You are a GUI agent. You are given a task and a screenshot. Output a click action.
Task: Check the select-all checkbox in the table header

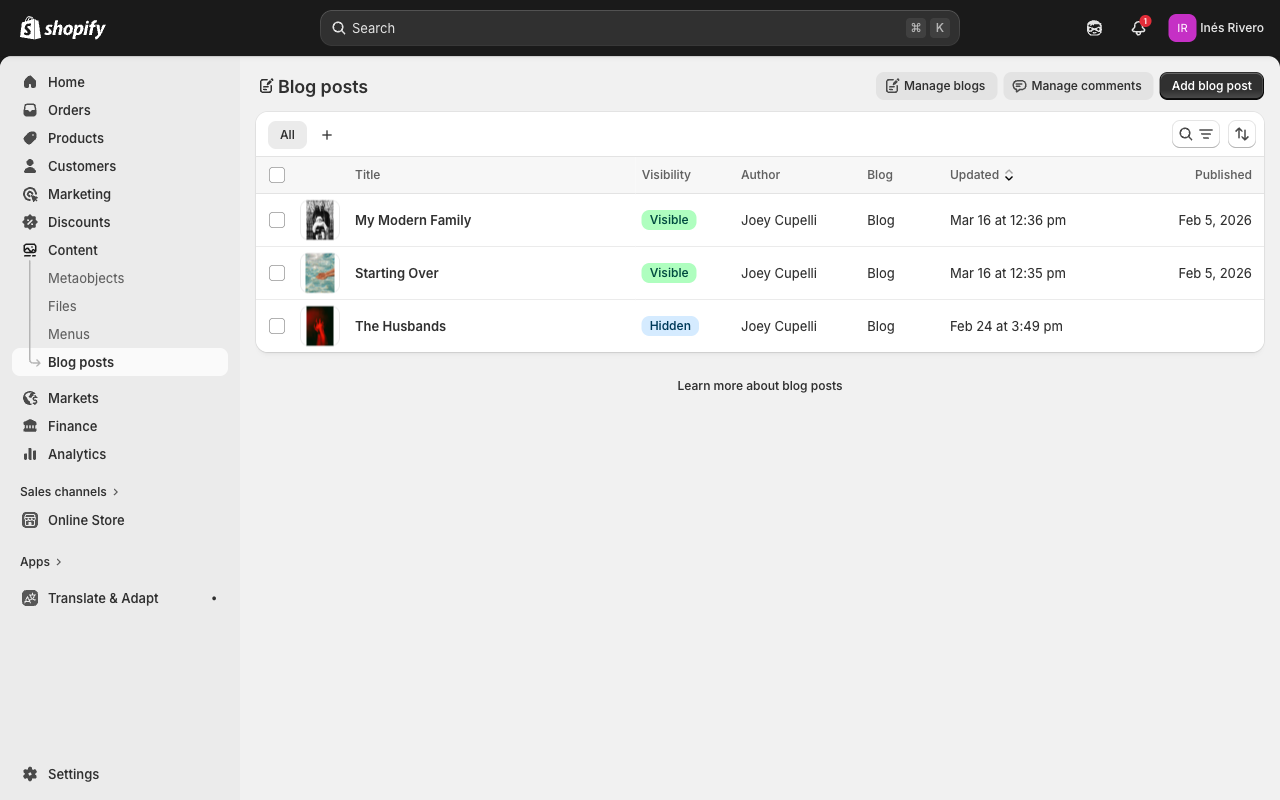[x=277, y=175]
